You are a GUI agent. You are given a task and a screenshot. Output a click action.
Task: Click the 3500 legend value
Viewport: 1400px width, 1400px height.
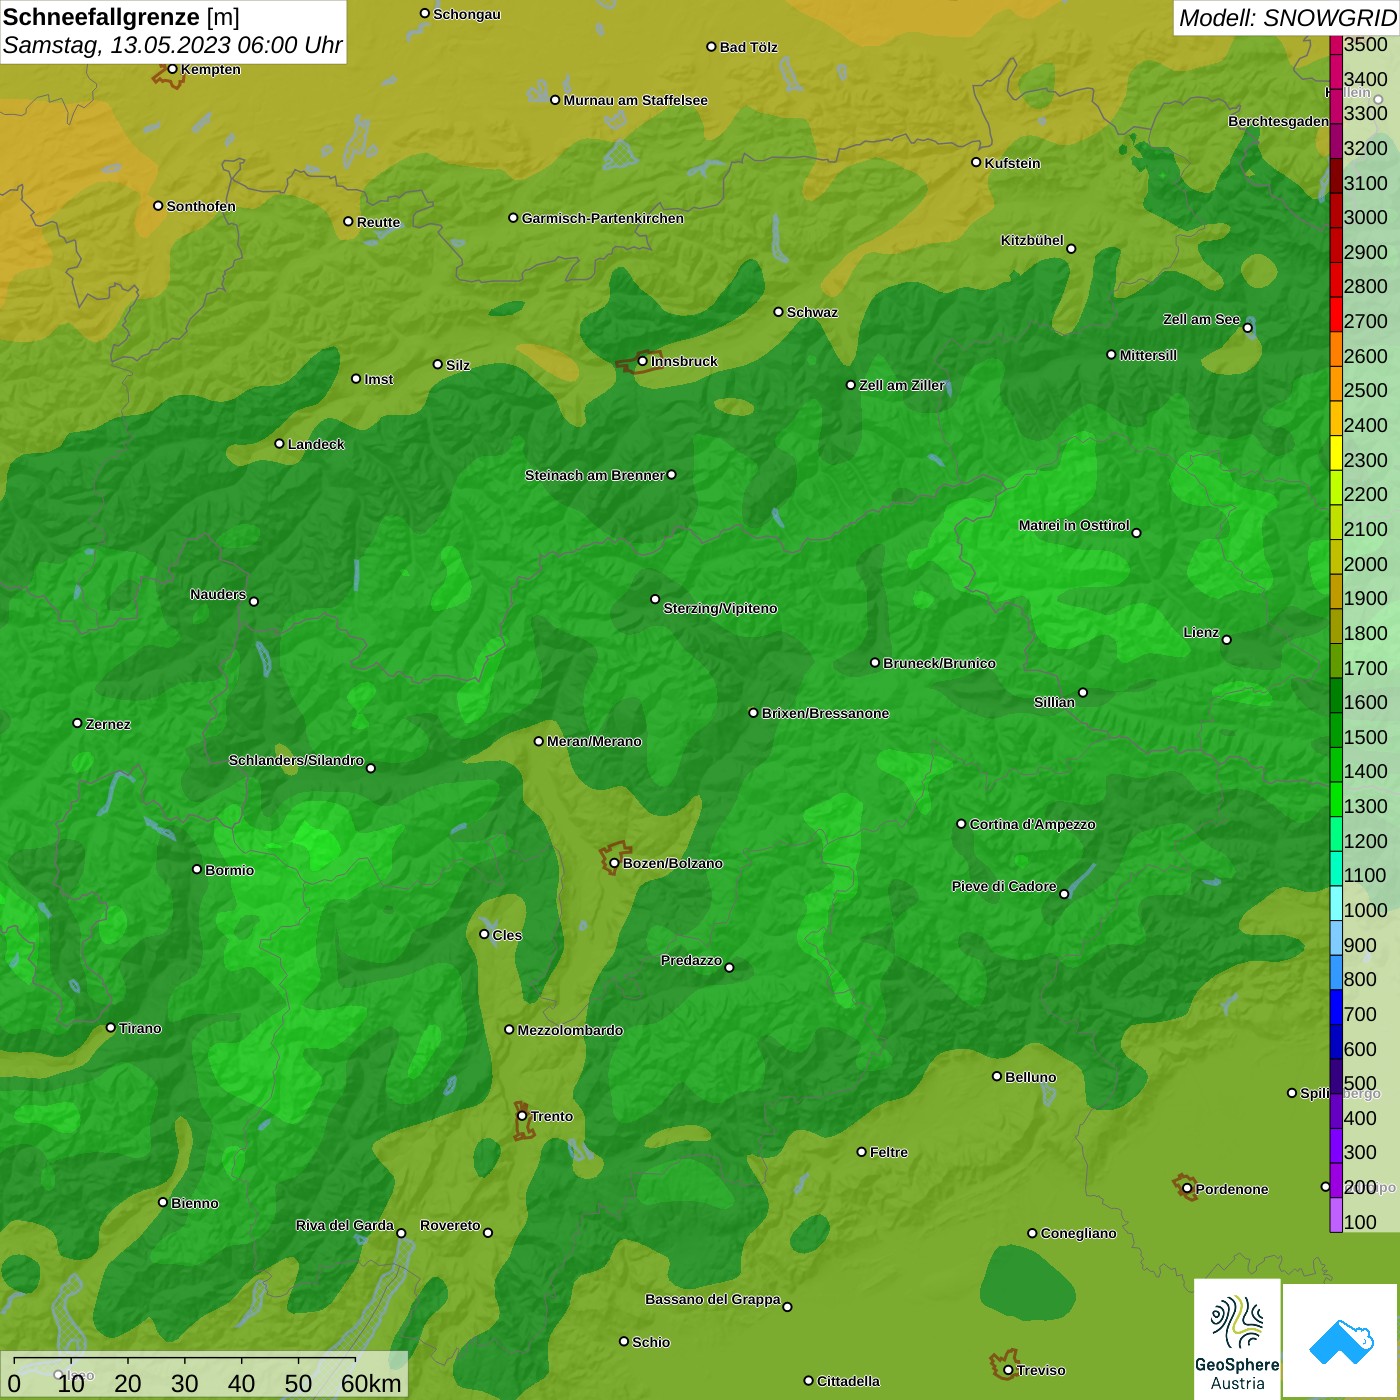pos(1366,45)
